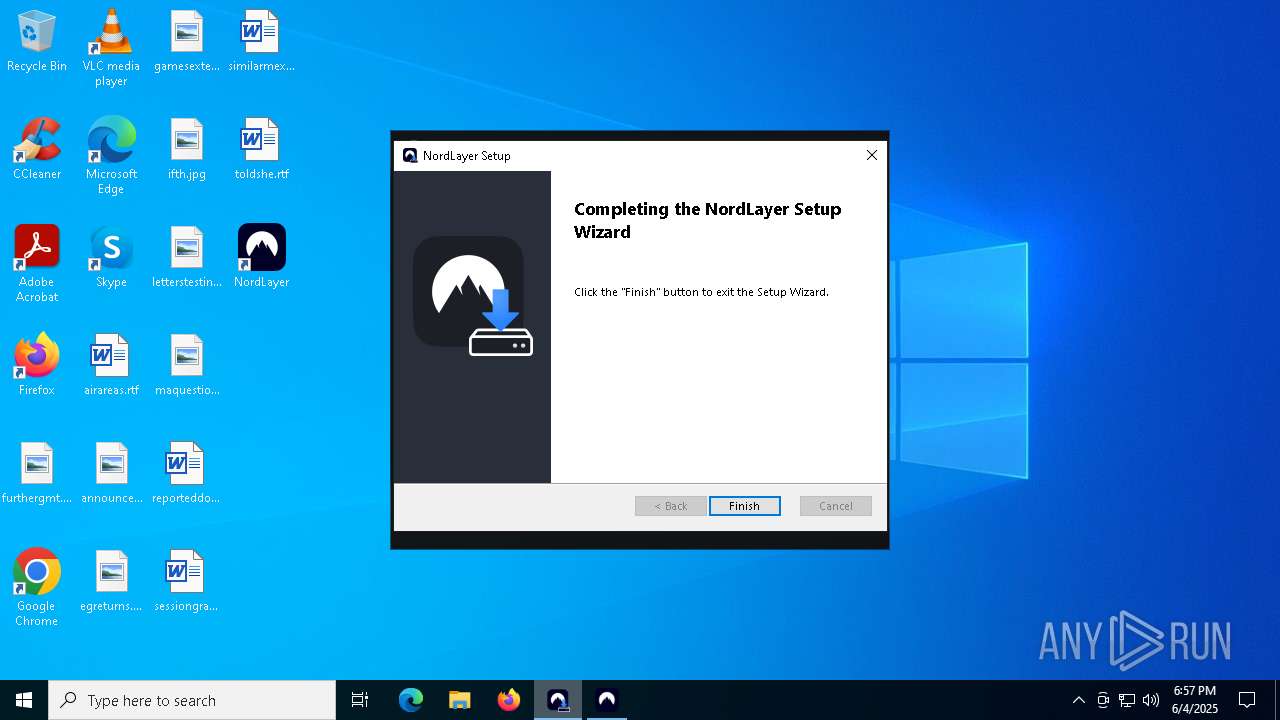Select the Microsoft Edge desktop shortcut
Screen dimensions: 1280x720
point(111,156)
